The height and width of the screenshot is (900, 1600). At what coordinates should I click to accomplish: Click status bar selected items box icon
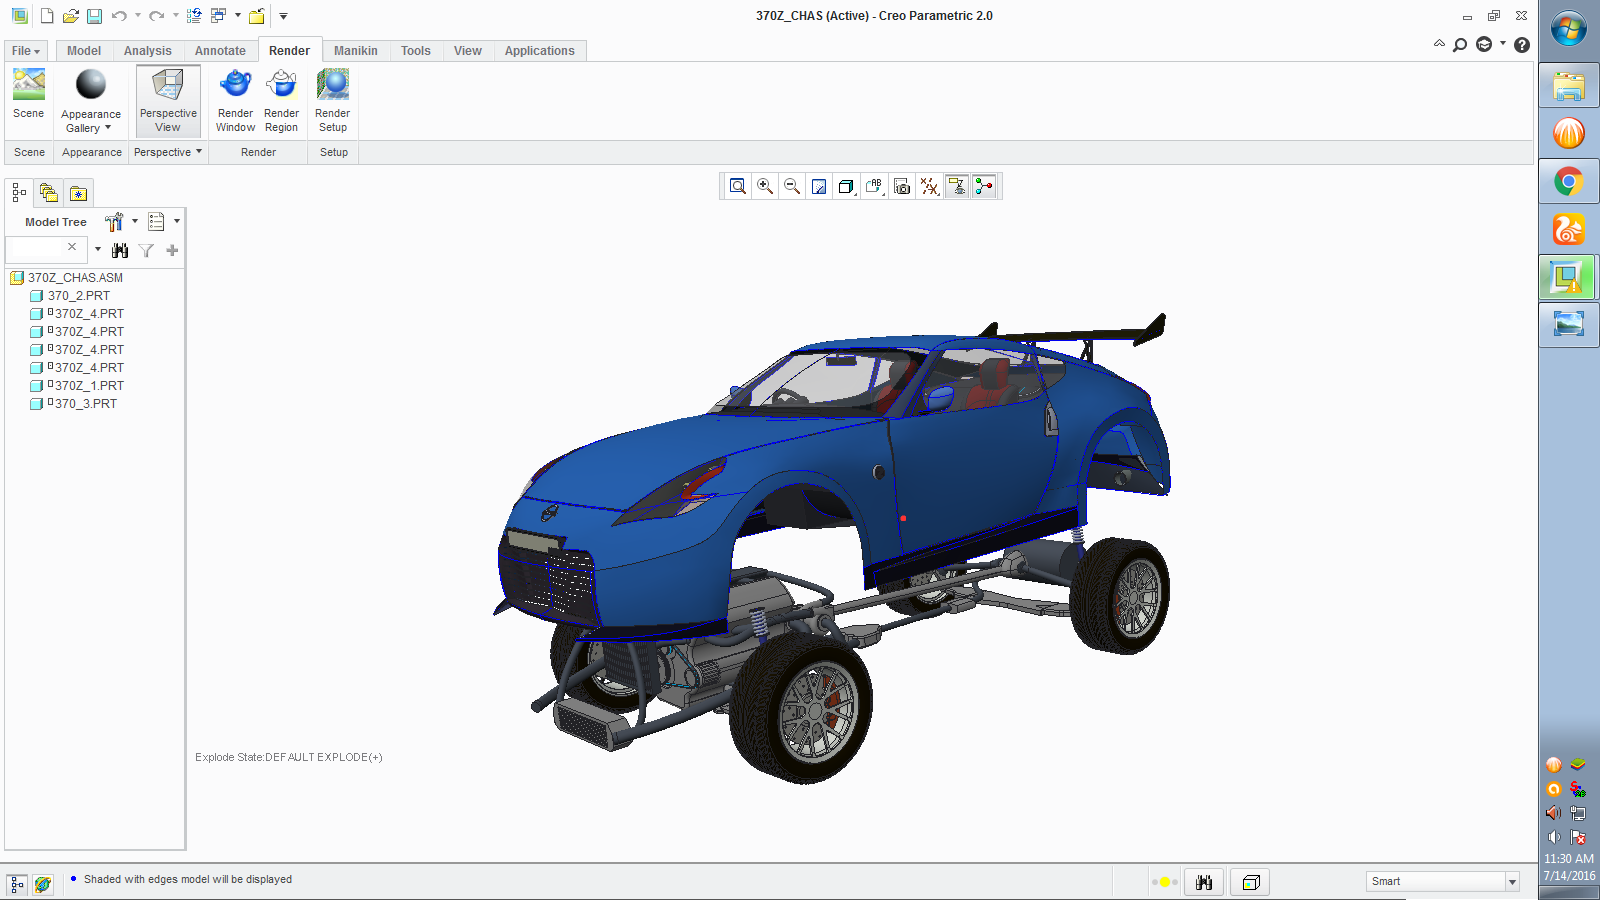coord(1250,882)
